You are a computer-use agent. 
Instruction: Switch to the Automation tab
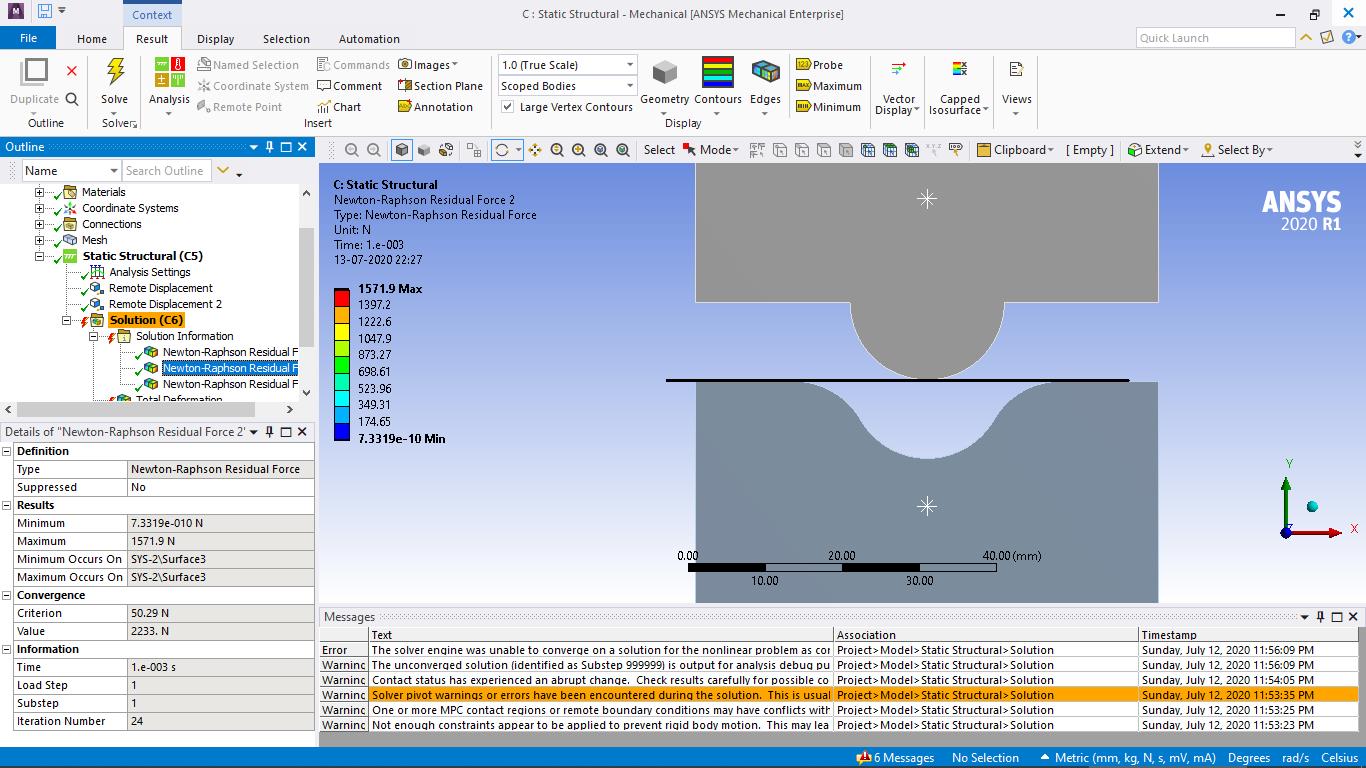pyautogui.click(x=369, y=39)
